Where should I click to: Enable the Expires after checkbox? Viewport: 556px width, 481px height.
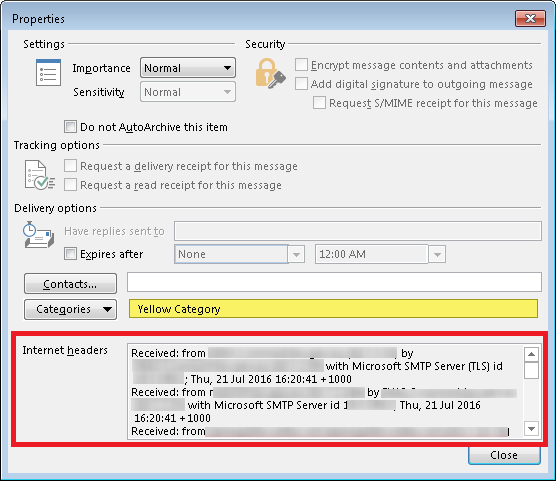click(70, 254)
